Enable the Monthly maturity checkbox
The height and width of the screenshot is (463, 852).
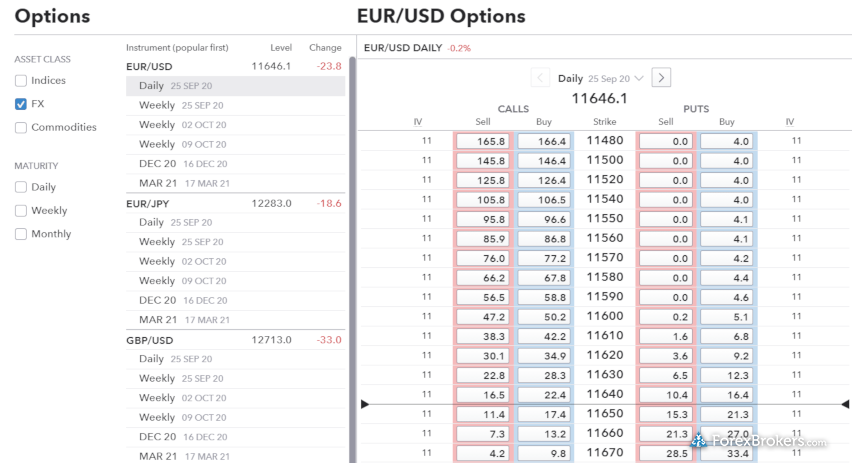pos(21,234)
